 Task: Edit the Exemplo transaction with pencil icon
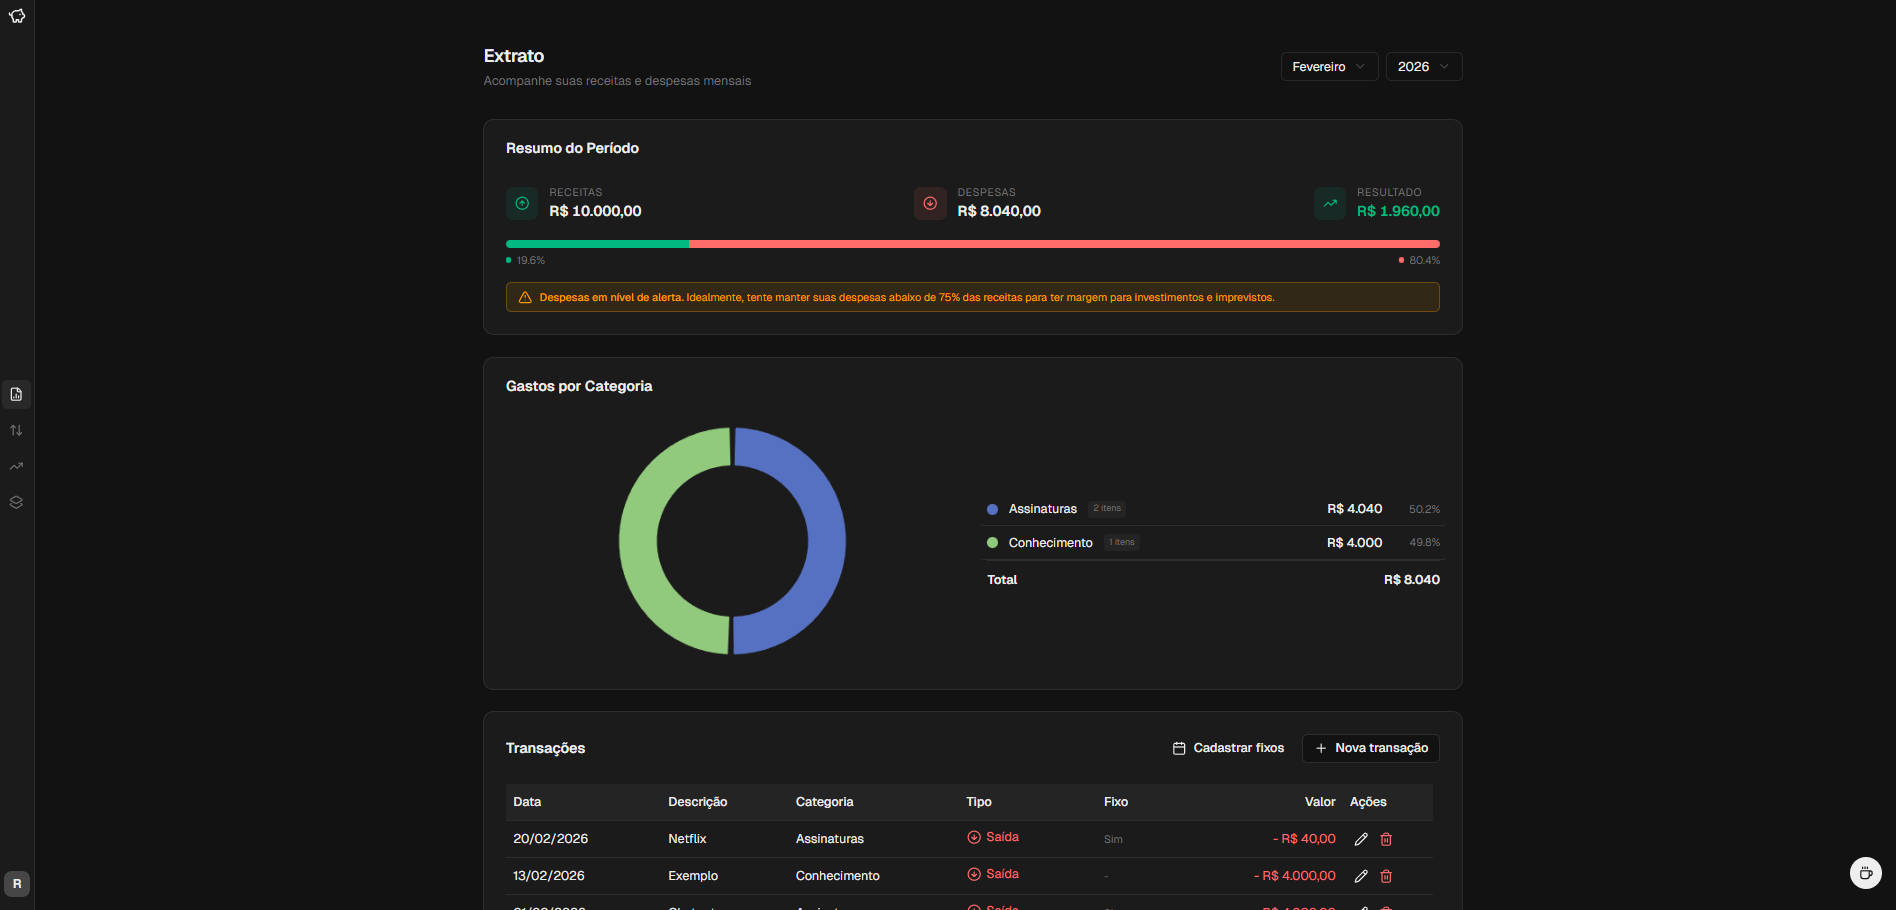click(1360, 876)
